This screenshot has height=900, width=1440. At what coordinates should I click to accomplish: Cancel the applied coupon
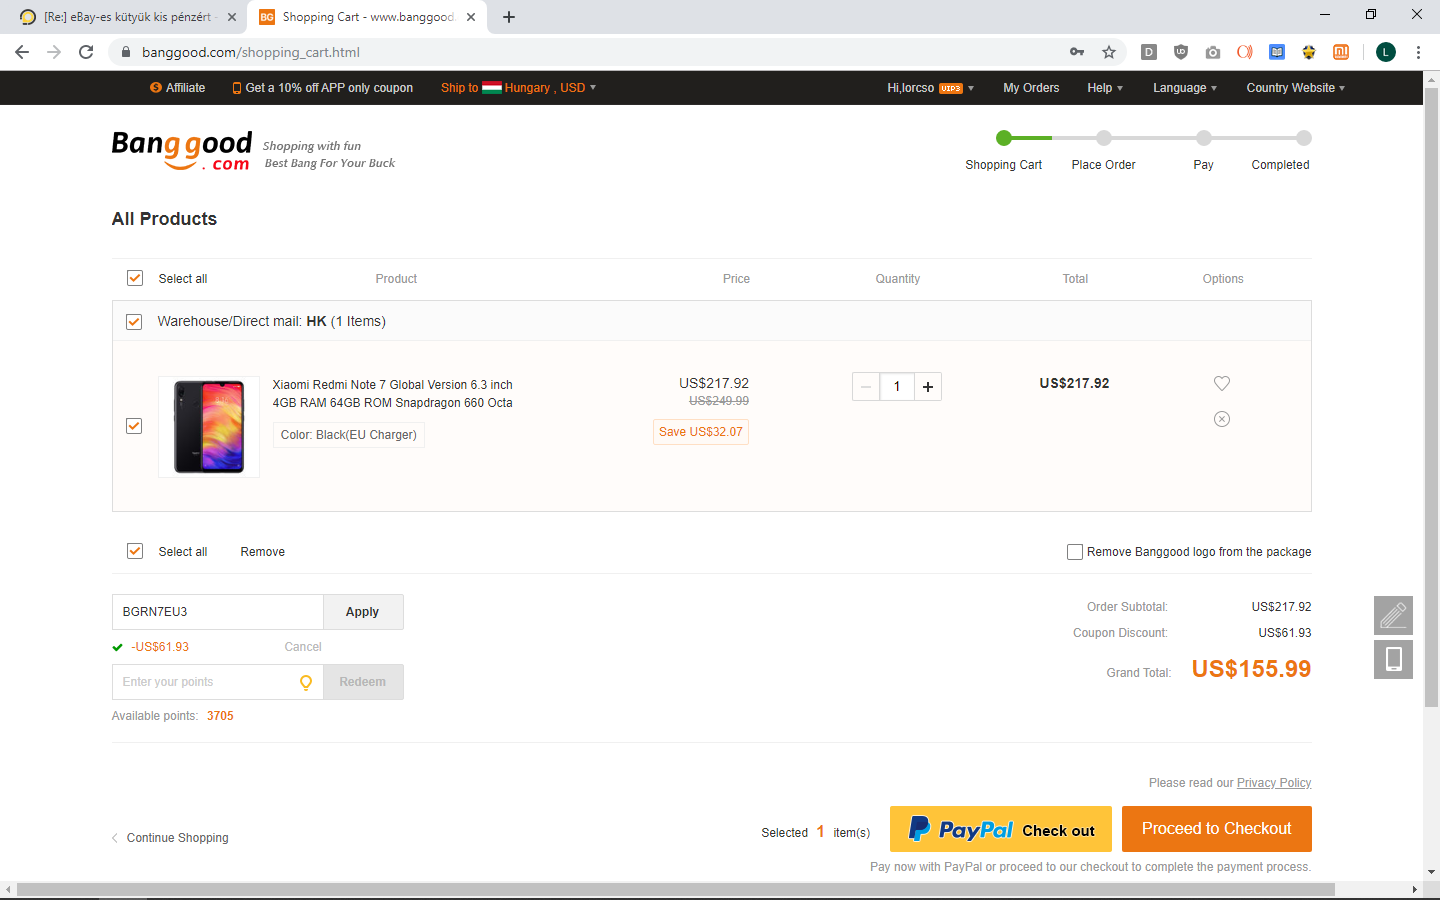click(x=303, y=647)
